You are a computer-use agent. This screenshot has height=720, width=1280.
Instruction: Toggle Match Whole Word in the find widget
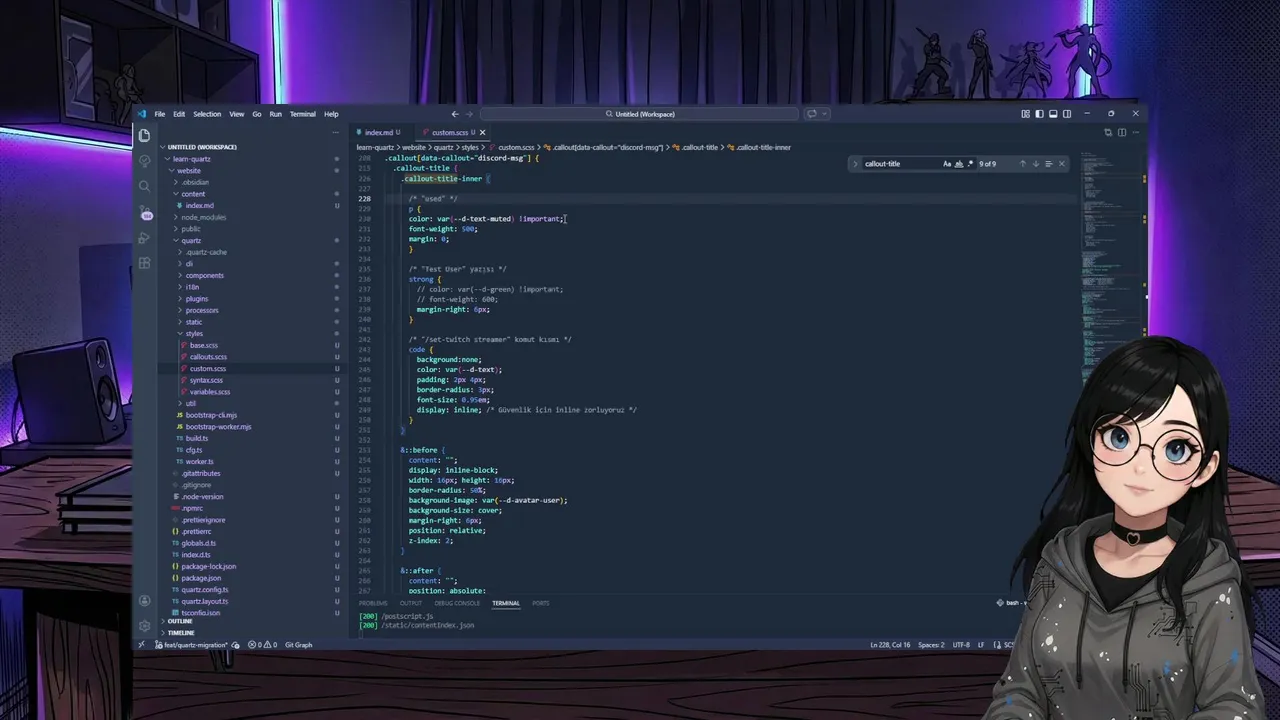pos(959,164)
